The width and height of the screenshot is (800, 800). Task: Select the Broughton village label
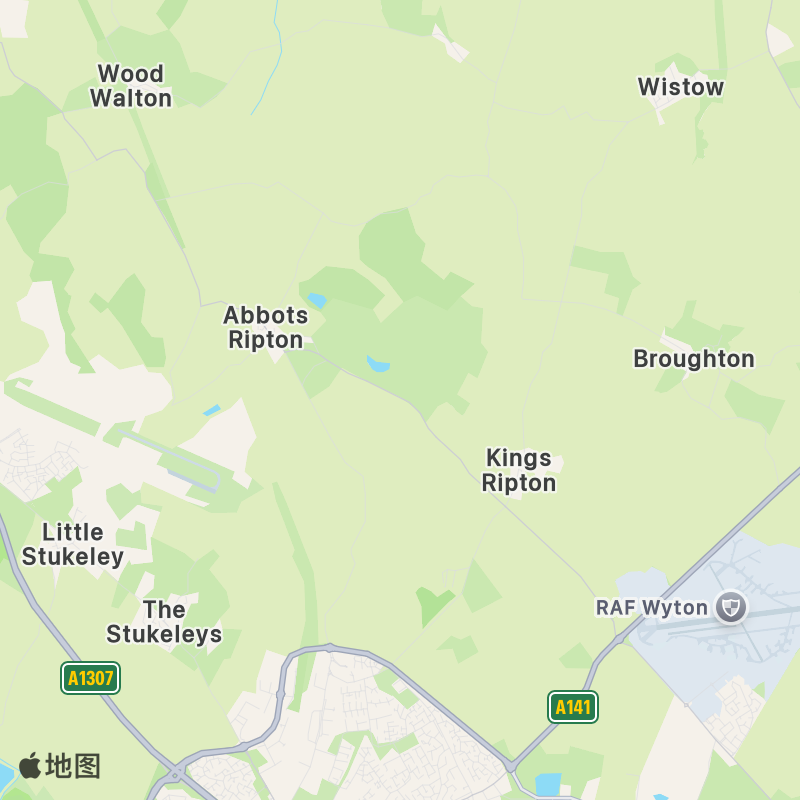tap(694, 359)
